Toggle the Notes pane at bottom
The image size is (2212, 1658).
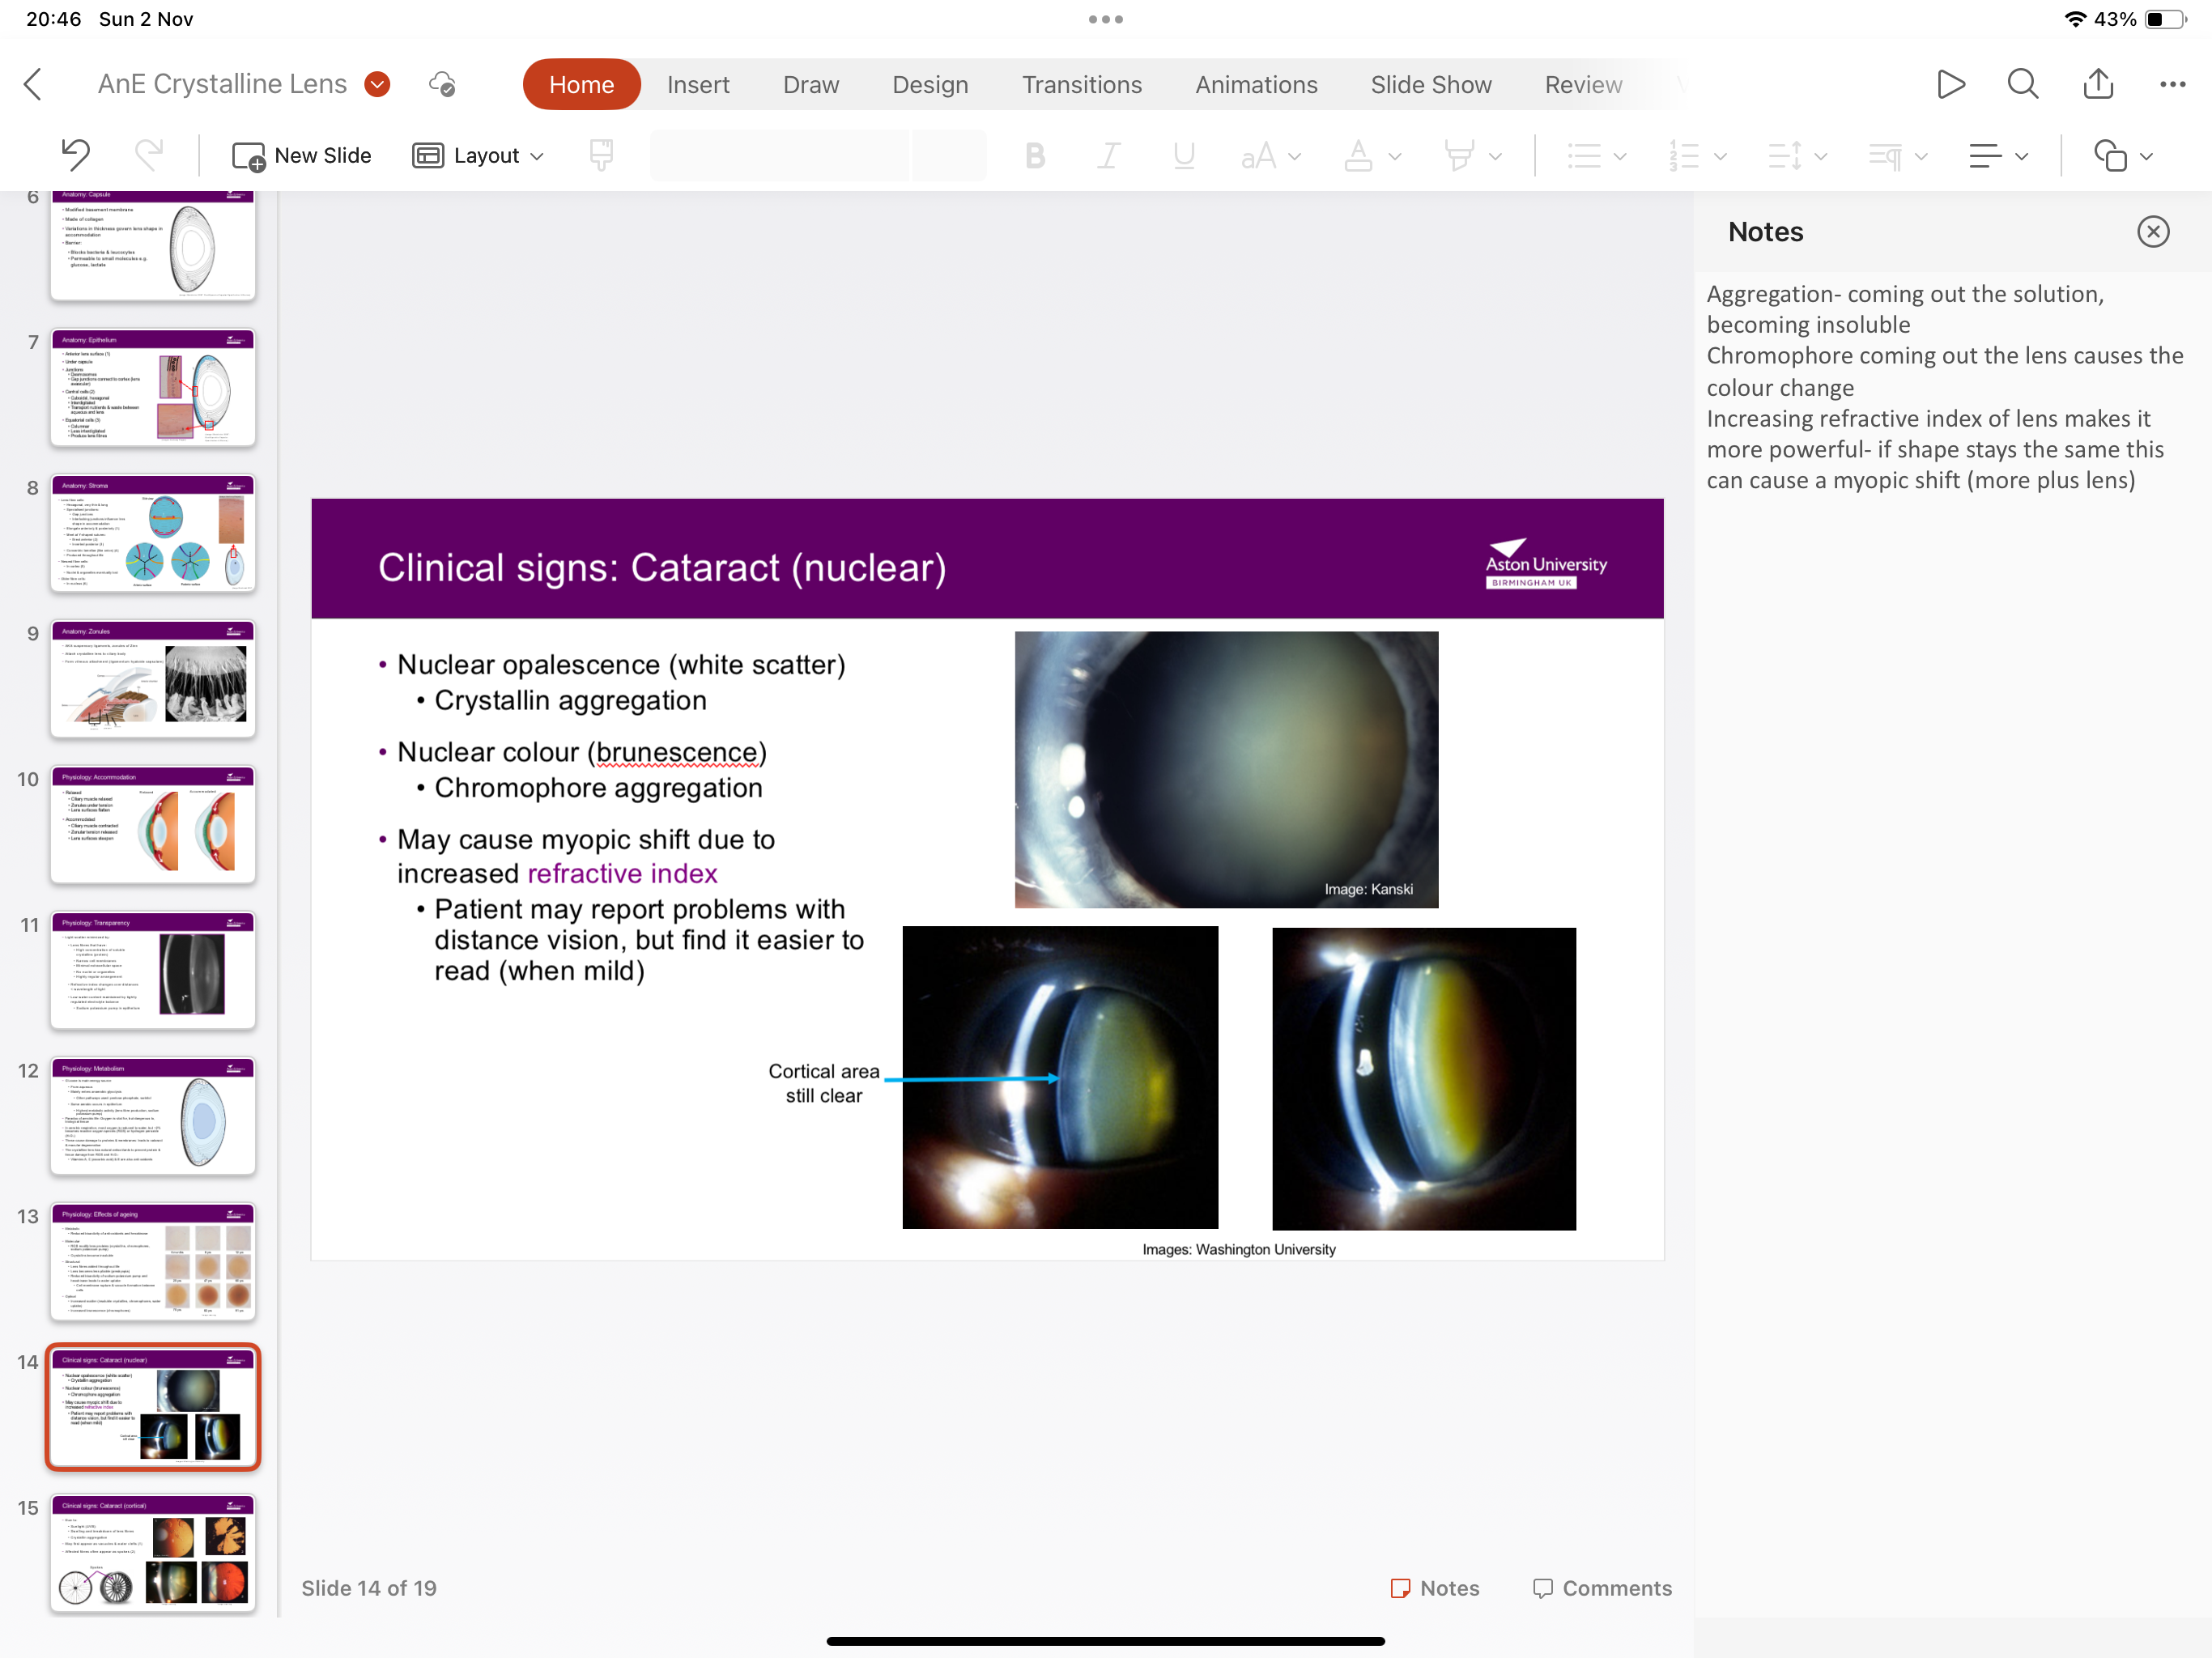1435,1587
